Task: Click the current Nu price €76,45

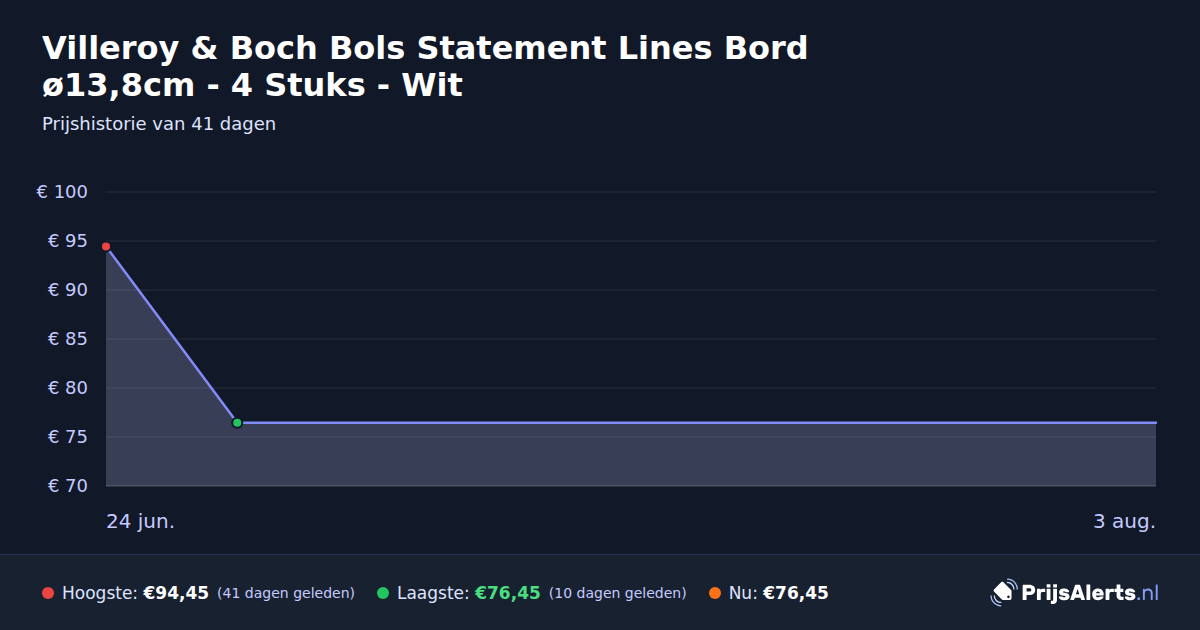Action: 796,593
